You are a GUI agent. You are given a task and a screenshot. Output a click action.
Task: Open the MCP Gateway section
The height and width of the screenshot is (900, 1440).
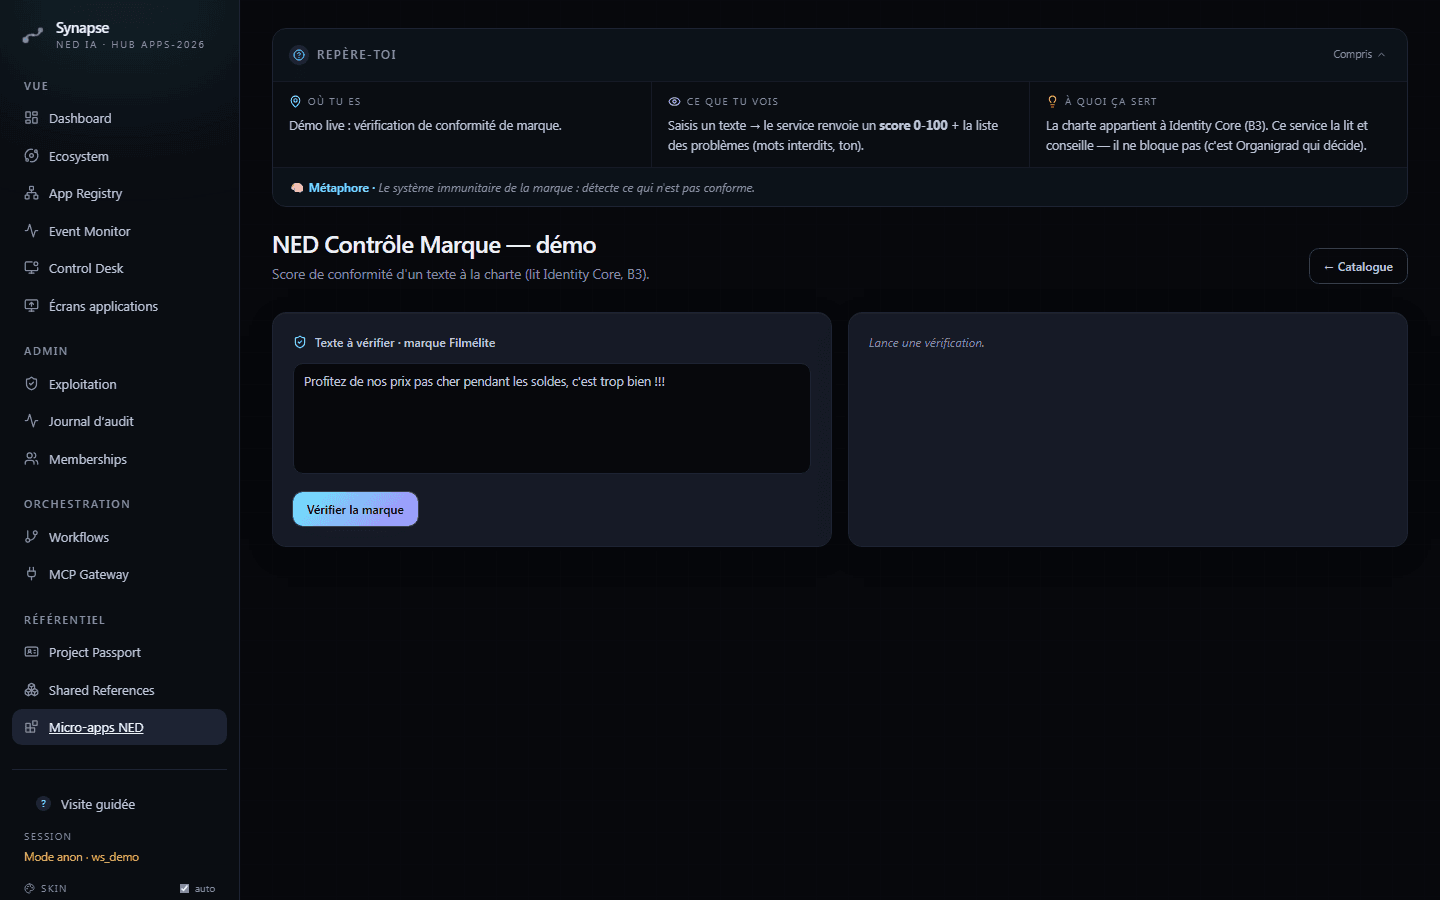click(x=119, y=574)
